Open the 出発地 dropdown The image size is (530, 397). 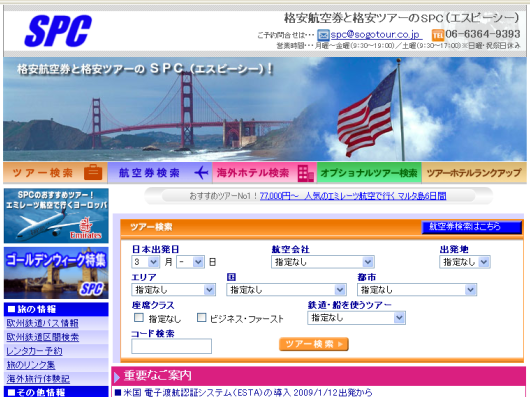pyautogui.click(x=465, y=262)
